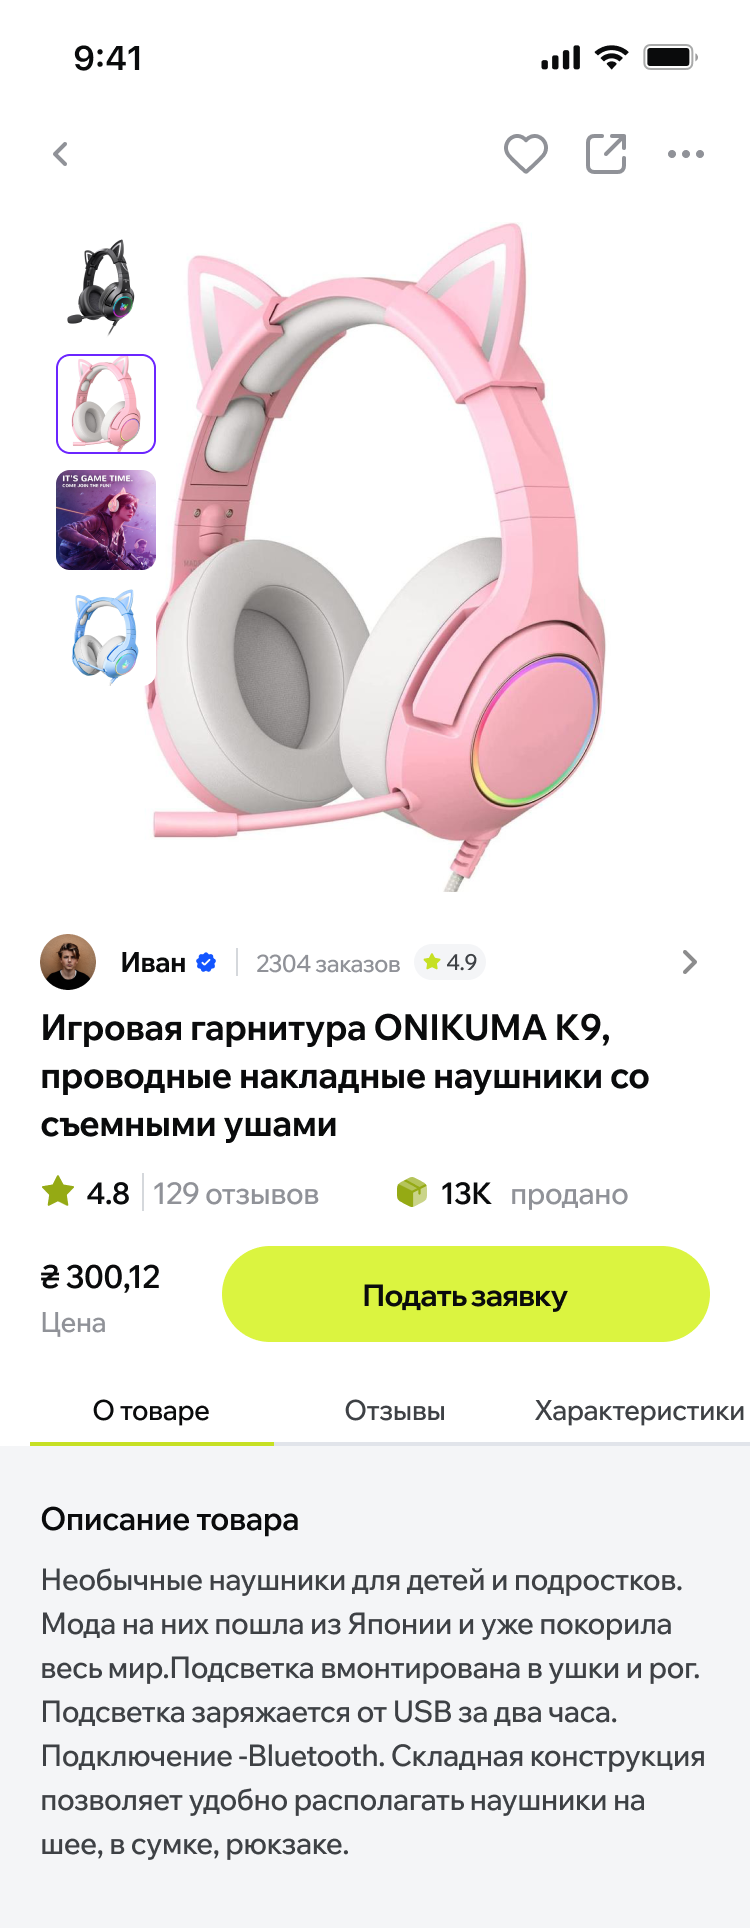Screen dimensions: 750x1928
Task: Switch to the Отзывы tab
Action: pyautogui.click(x=395, y=1411)
